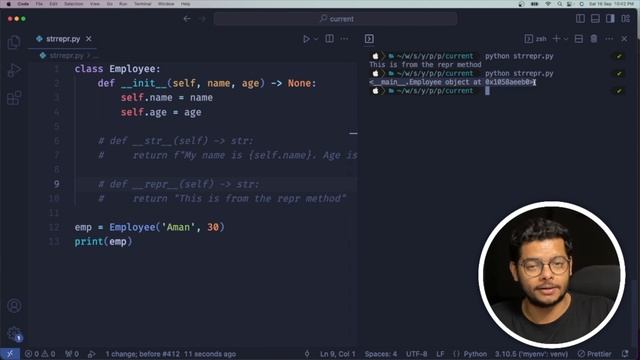Toggle the bottom panel layout icon
The height and width of the screenshot is (360, 640).
(x=595, y=19)
